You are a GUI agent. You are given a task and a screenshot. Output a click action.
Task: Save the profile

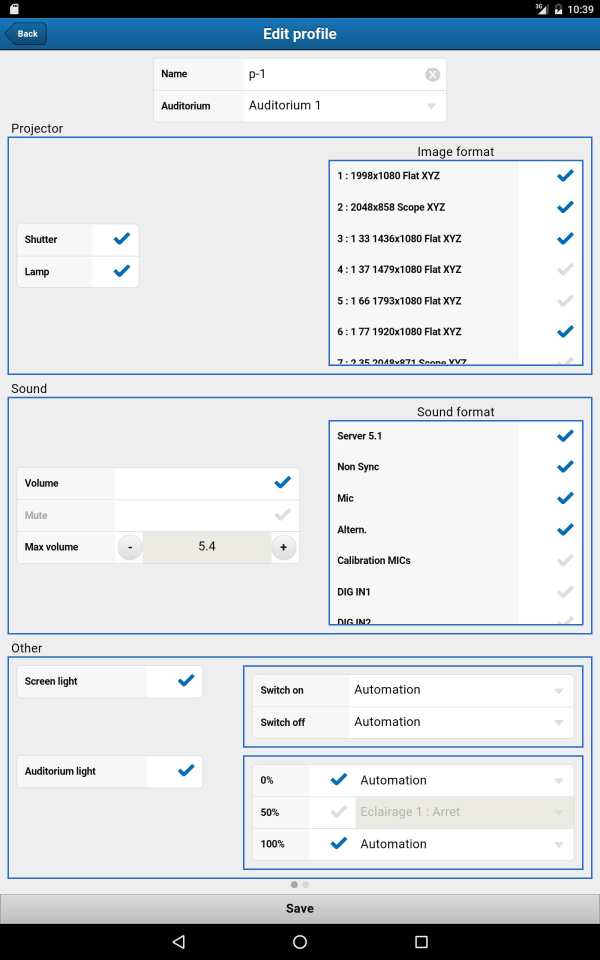coord(299,909)
